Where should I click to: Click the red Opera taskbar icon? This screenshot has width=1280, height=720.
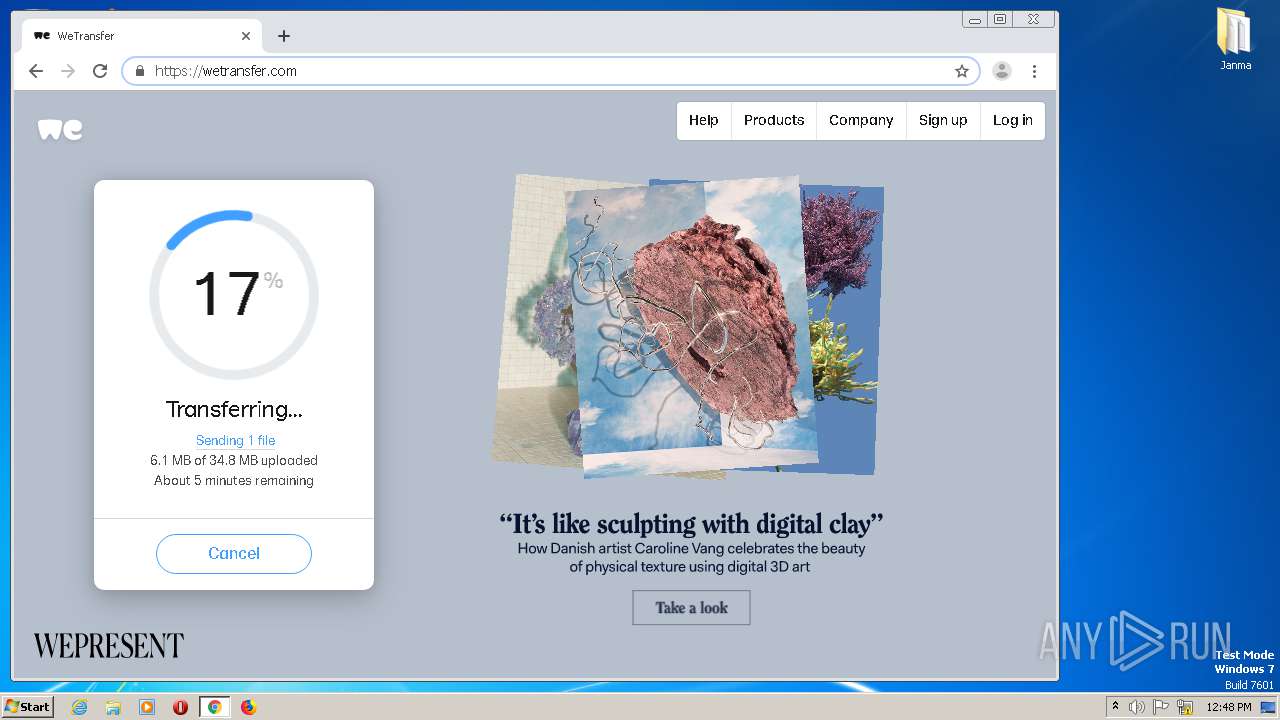tap(180, 707)
